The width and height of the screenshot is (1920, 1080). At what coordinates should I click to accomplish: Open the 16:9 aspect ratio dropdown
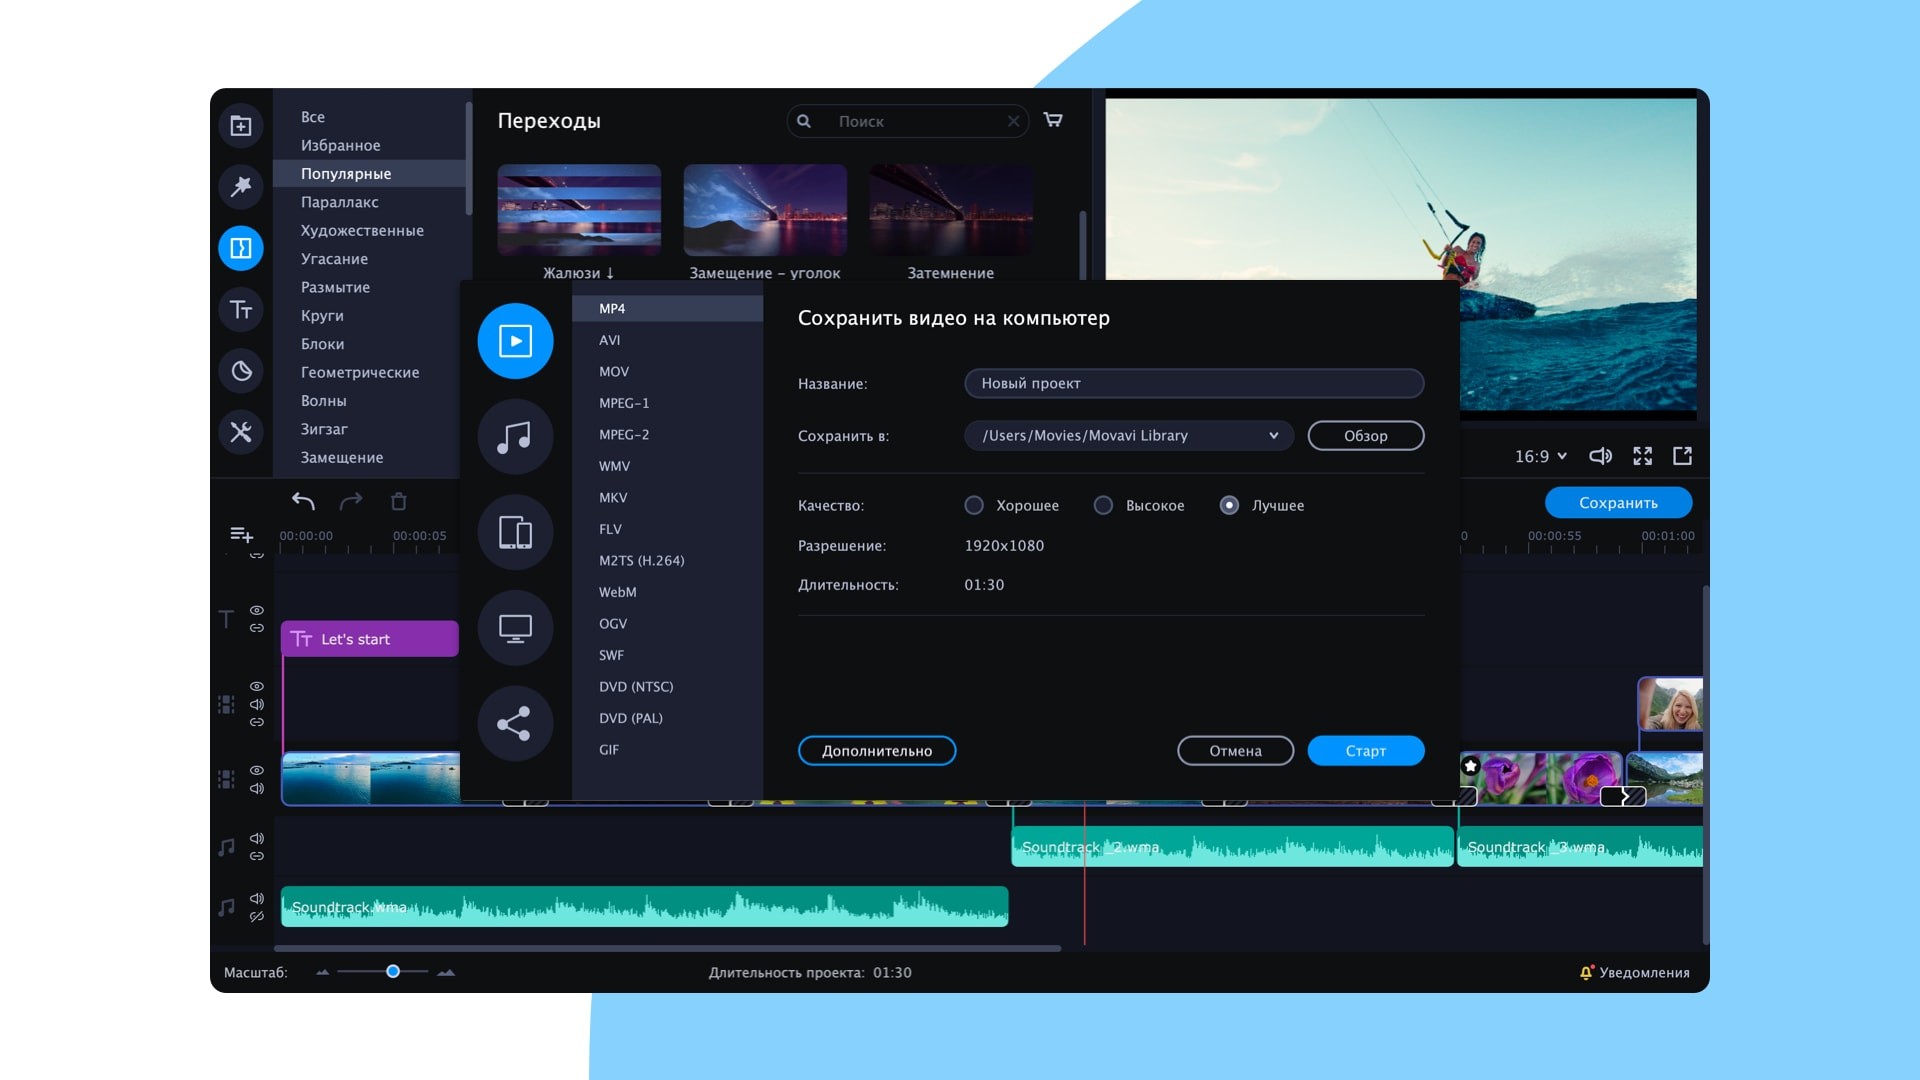click(1539, 456)
